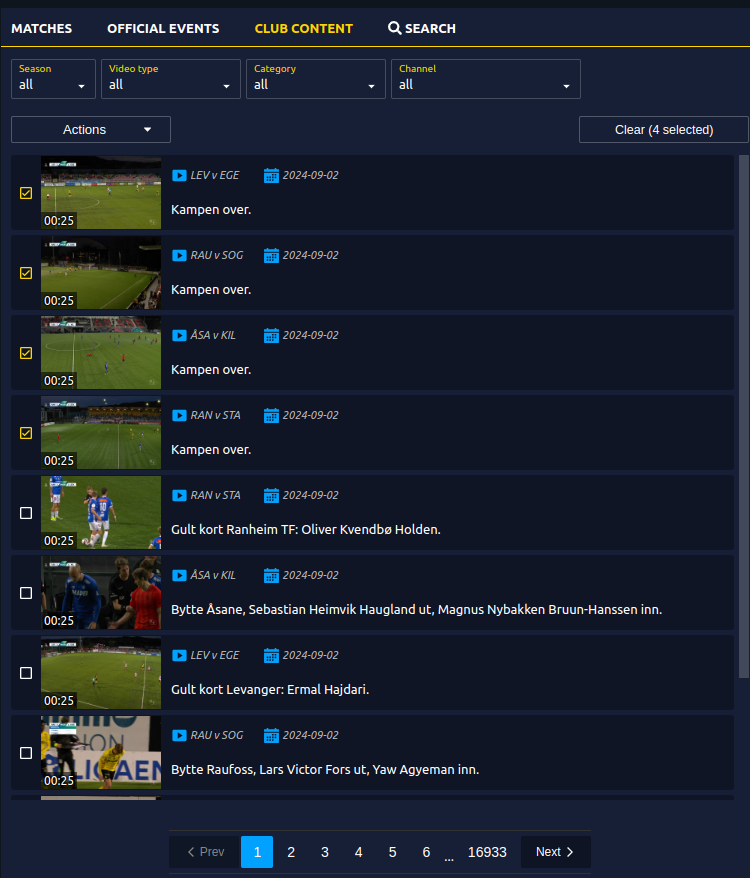Open the Search tab
Viewport: 750px width, 878px height.
422,29
